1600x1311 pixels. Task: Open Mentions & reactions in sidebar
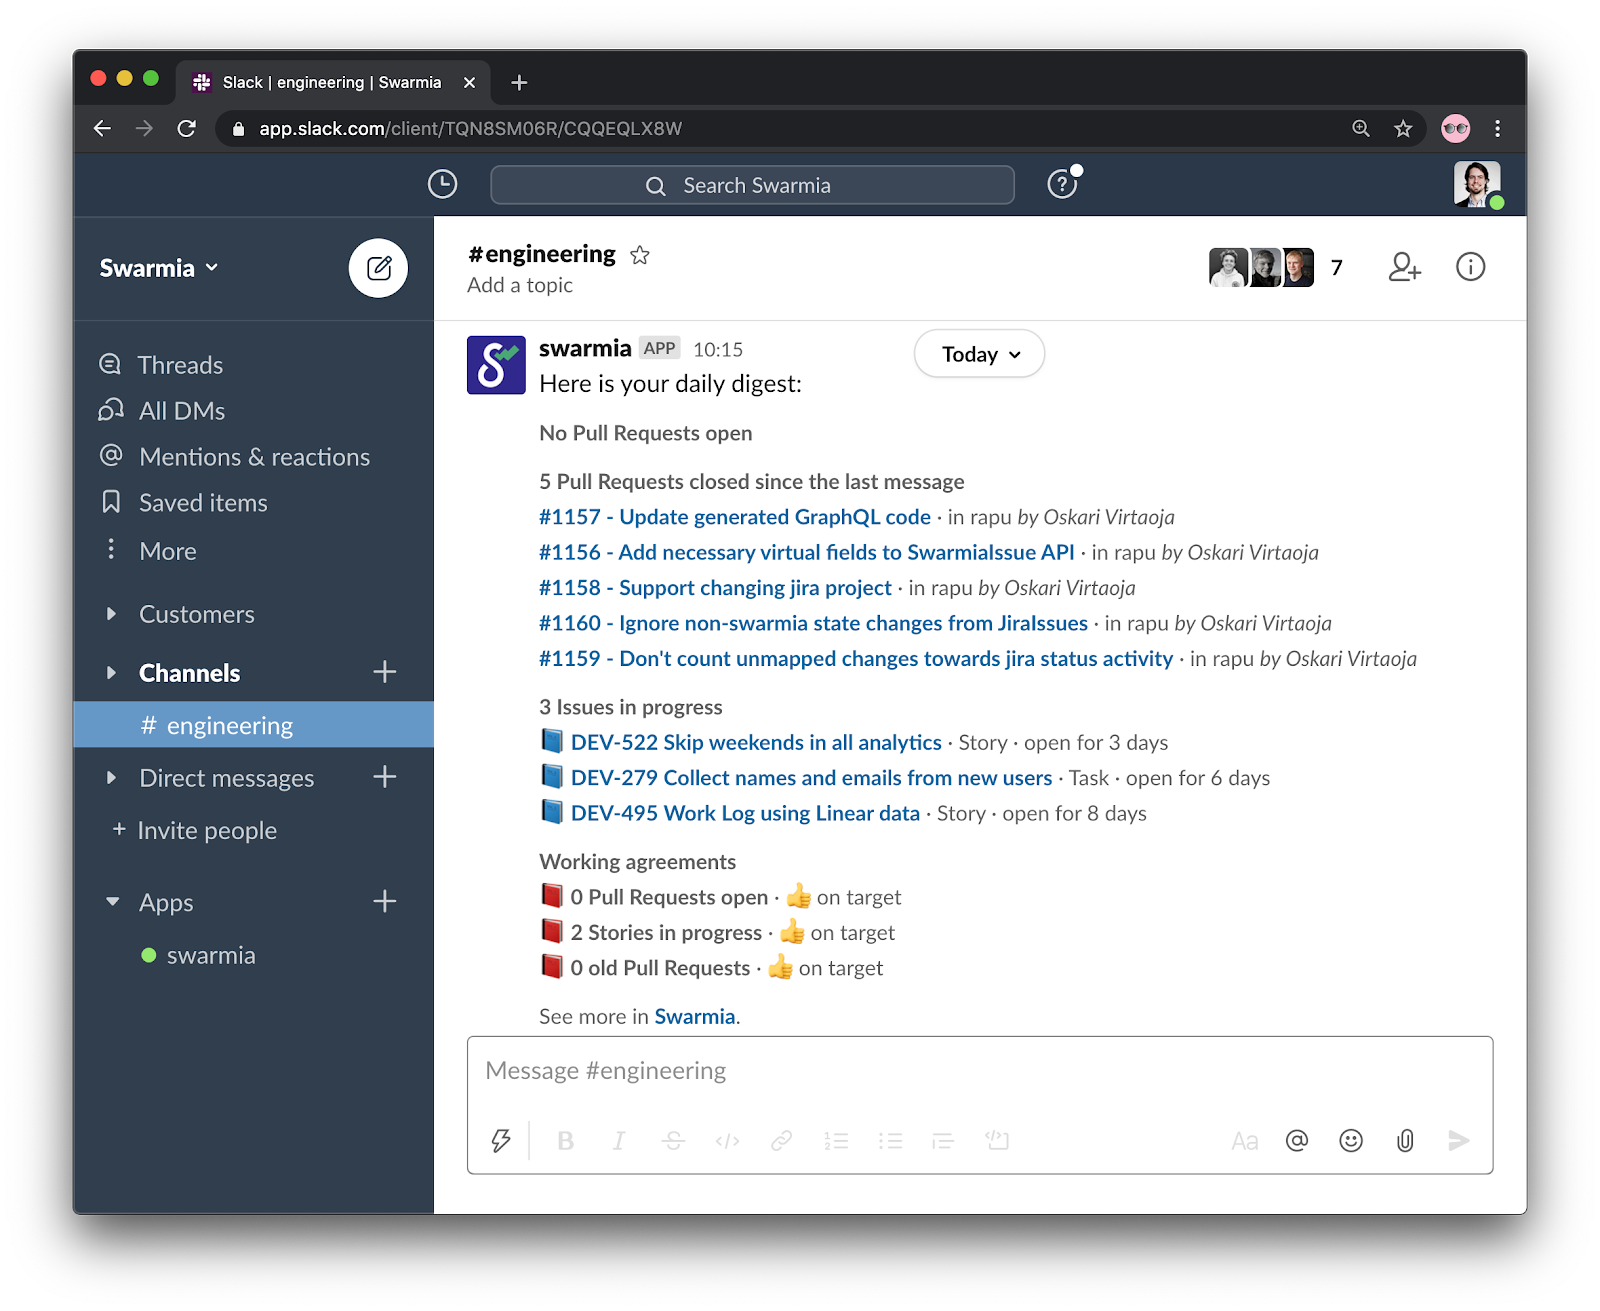pos(254,457)
